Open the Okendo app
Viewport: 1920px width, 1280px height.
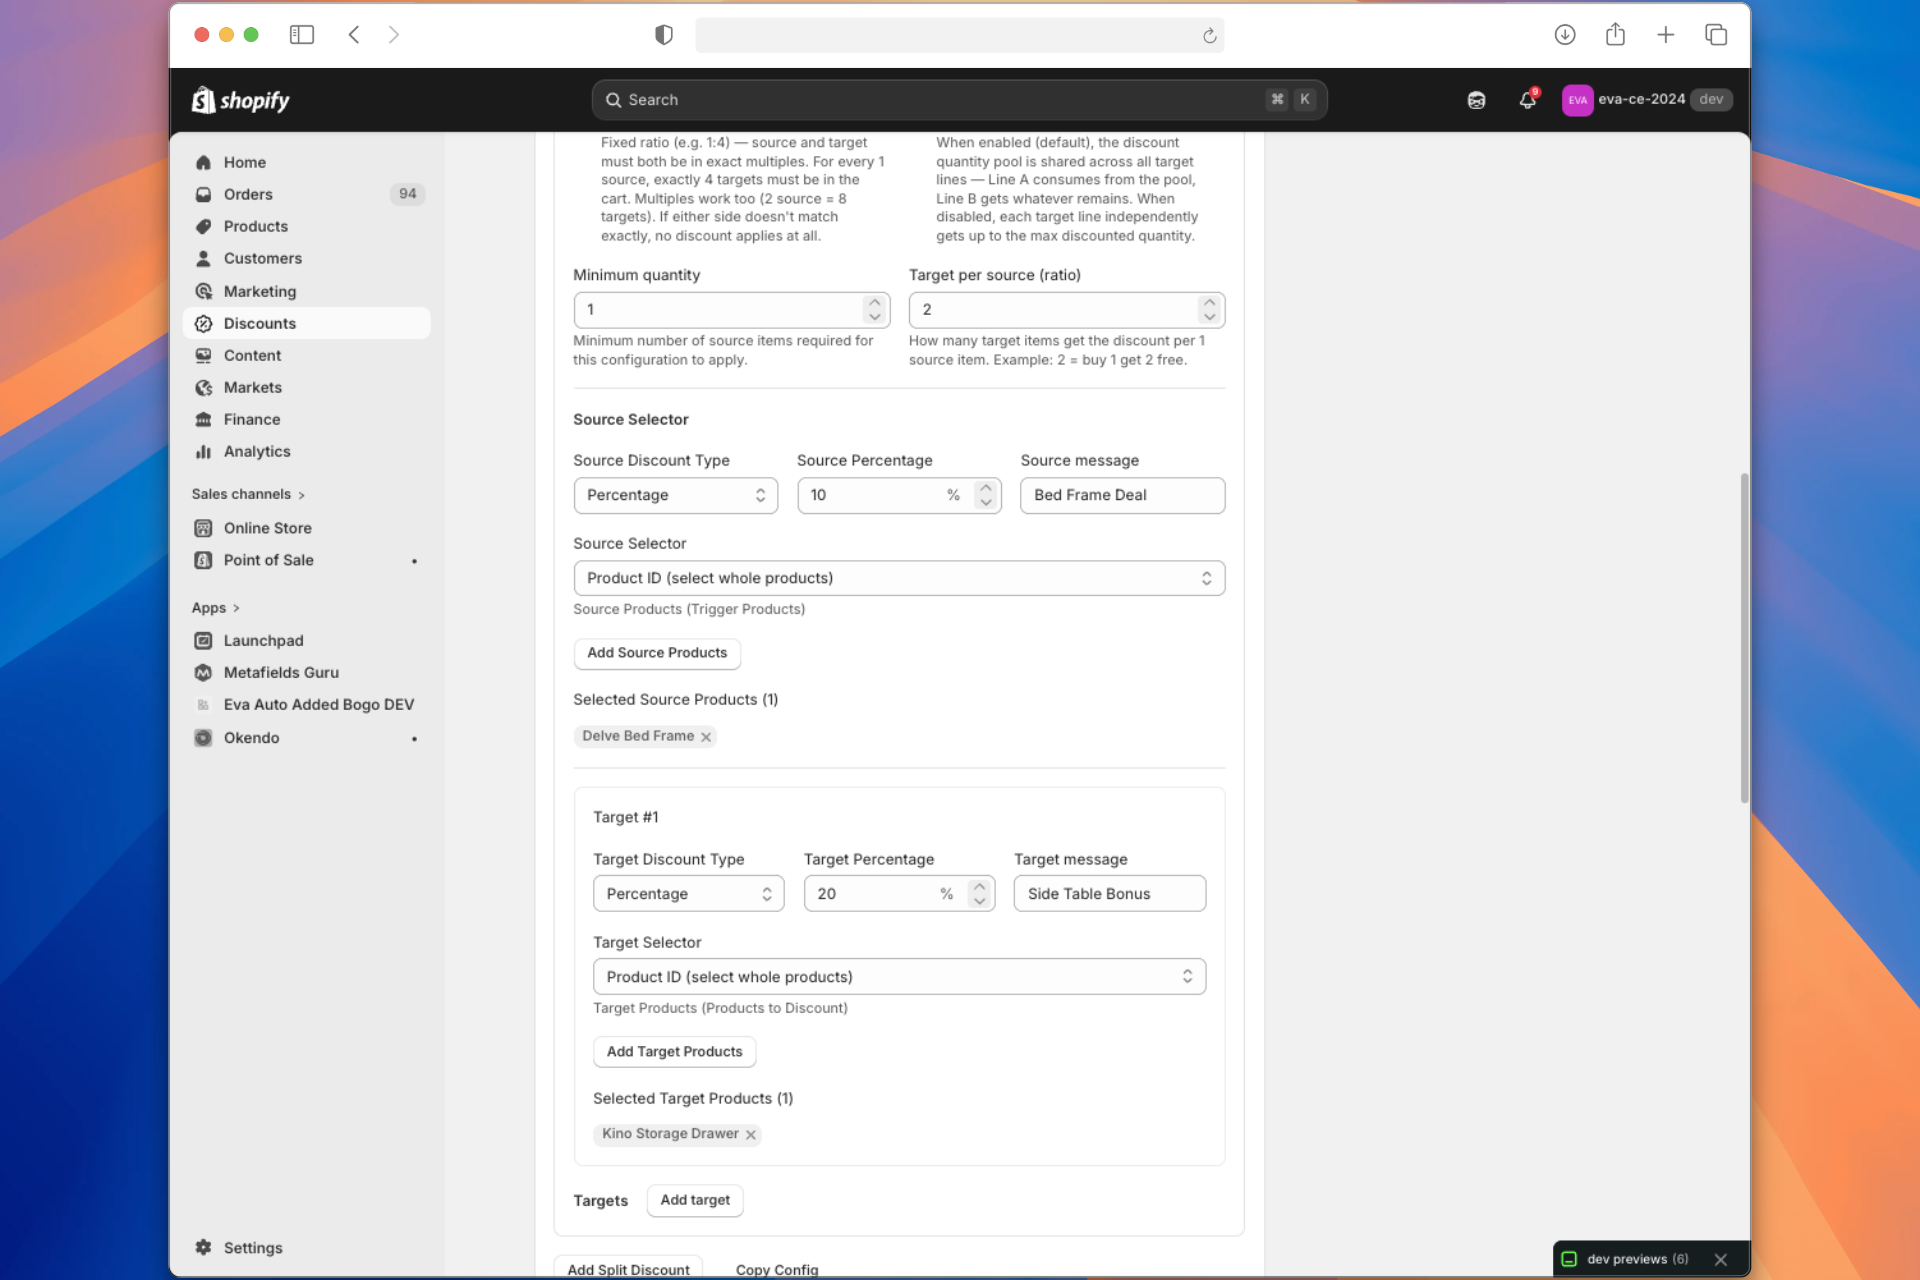(252, 737)
